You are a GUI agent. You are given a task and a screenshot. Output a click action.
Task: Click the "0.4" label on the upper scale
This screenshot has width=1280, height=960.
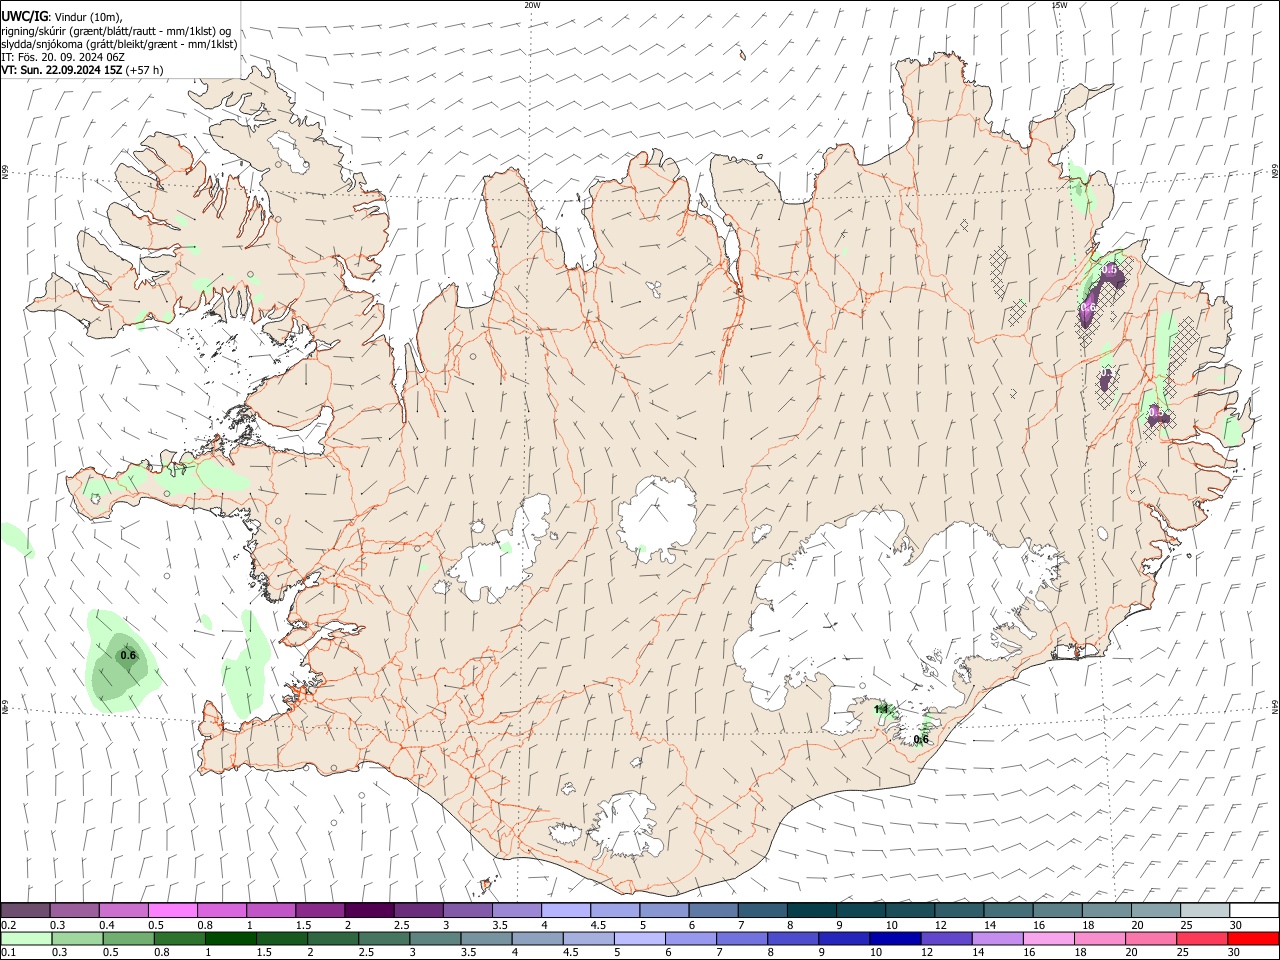click(107, 925)
